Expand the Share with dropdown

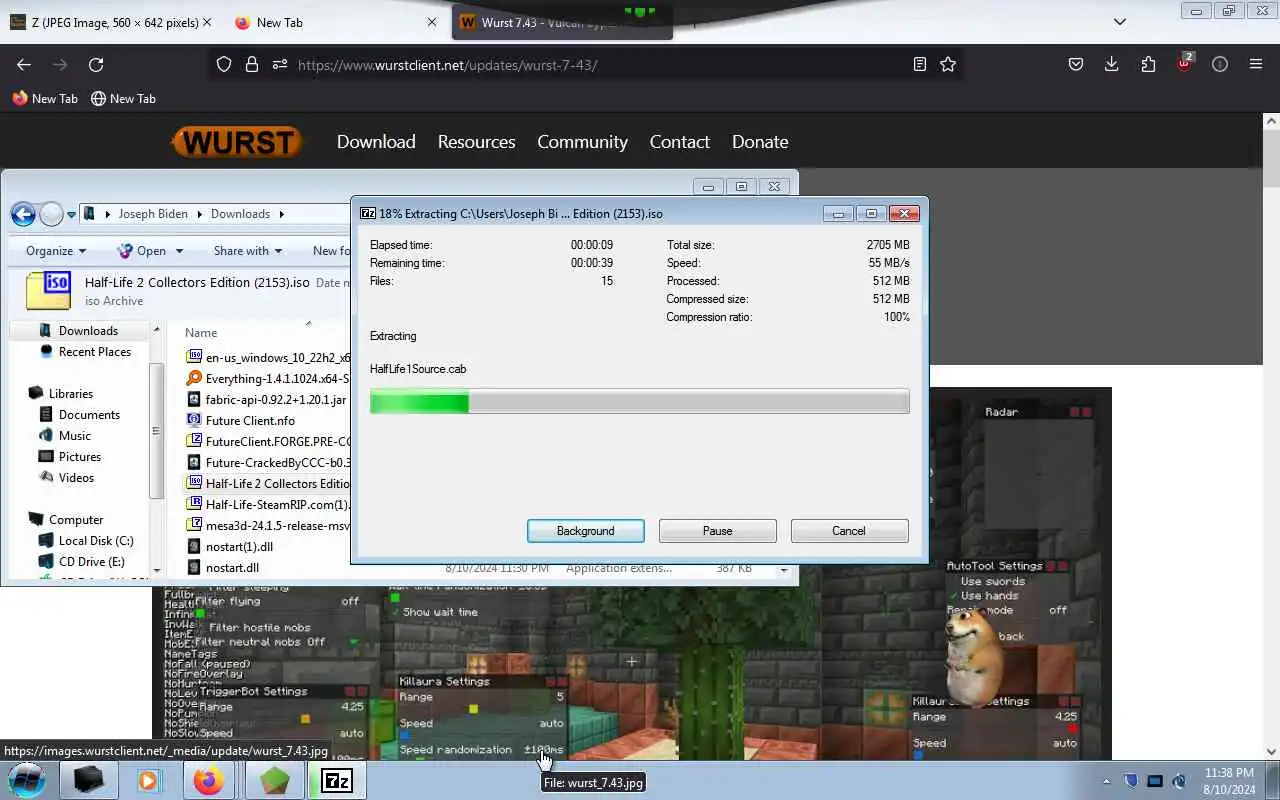(x=247, y=251)
